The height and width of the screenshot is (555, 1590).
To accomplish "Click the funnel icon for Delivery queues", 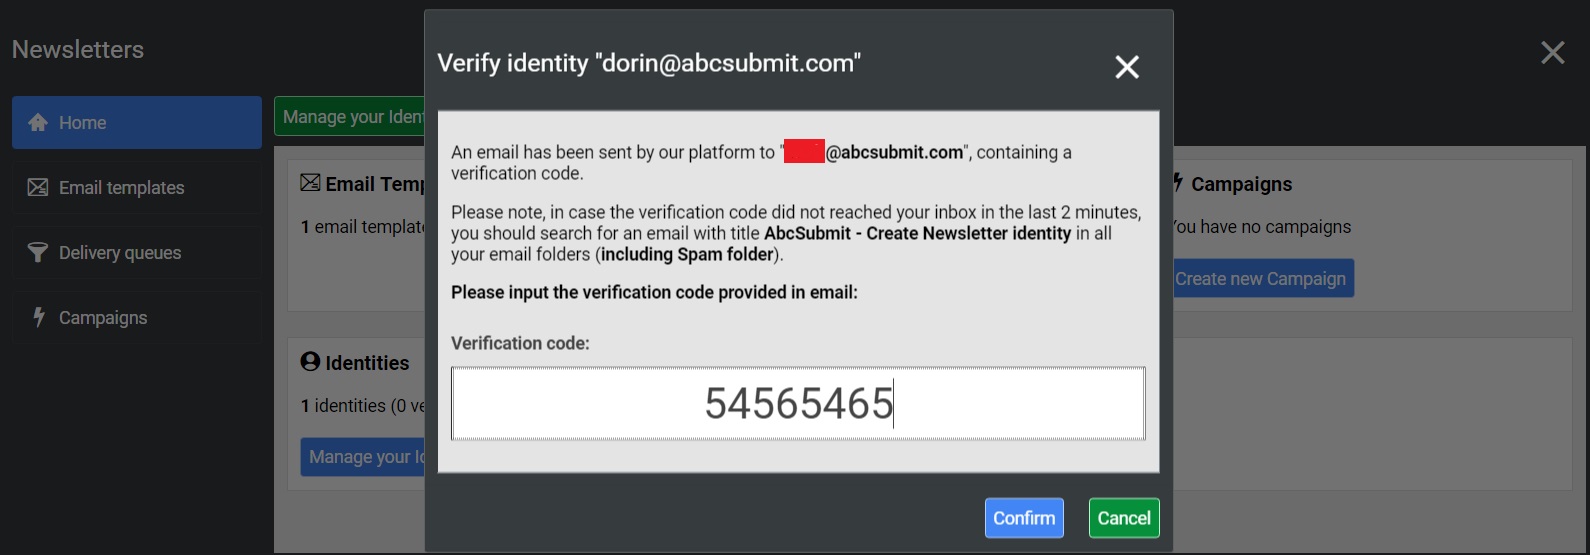I will tap(38, 252).
